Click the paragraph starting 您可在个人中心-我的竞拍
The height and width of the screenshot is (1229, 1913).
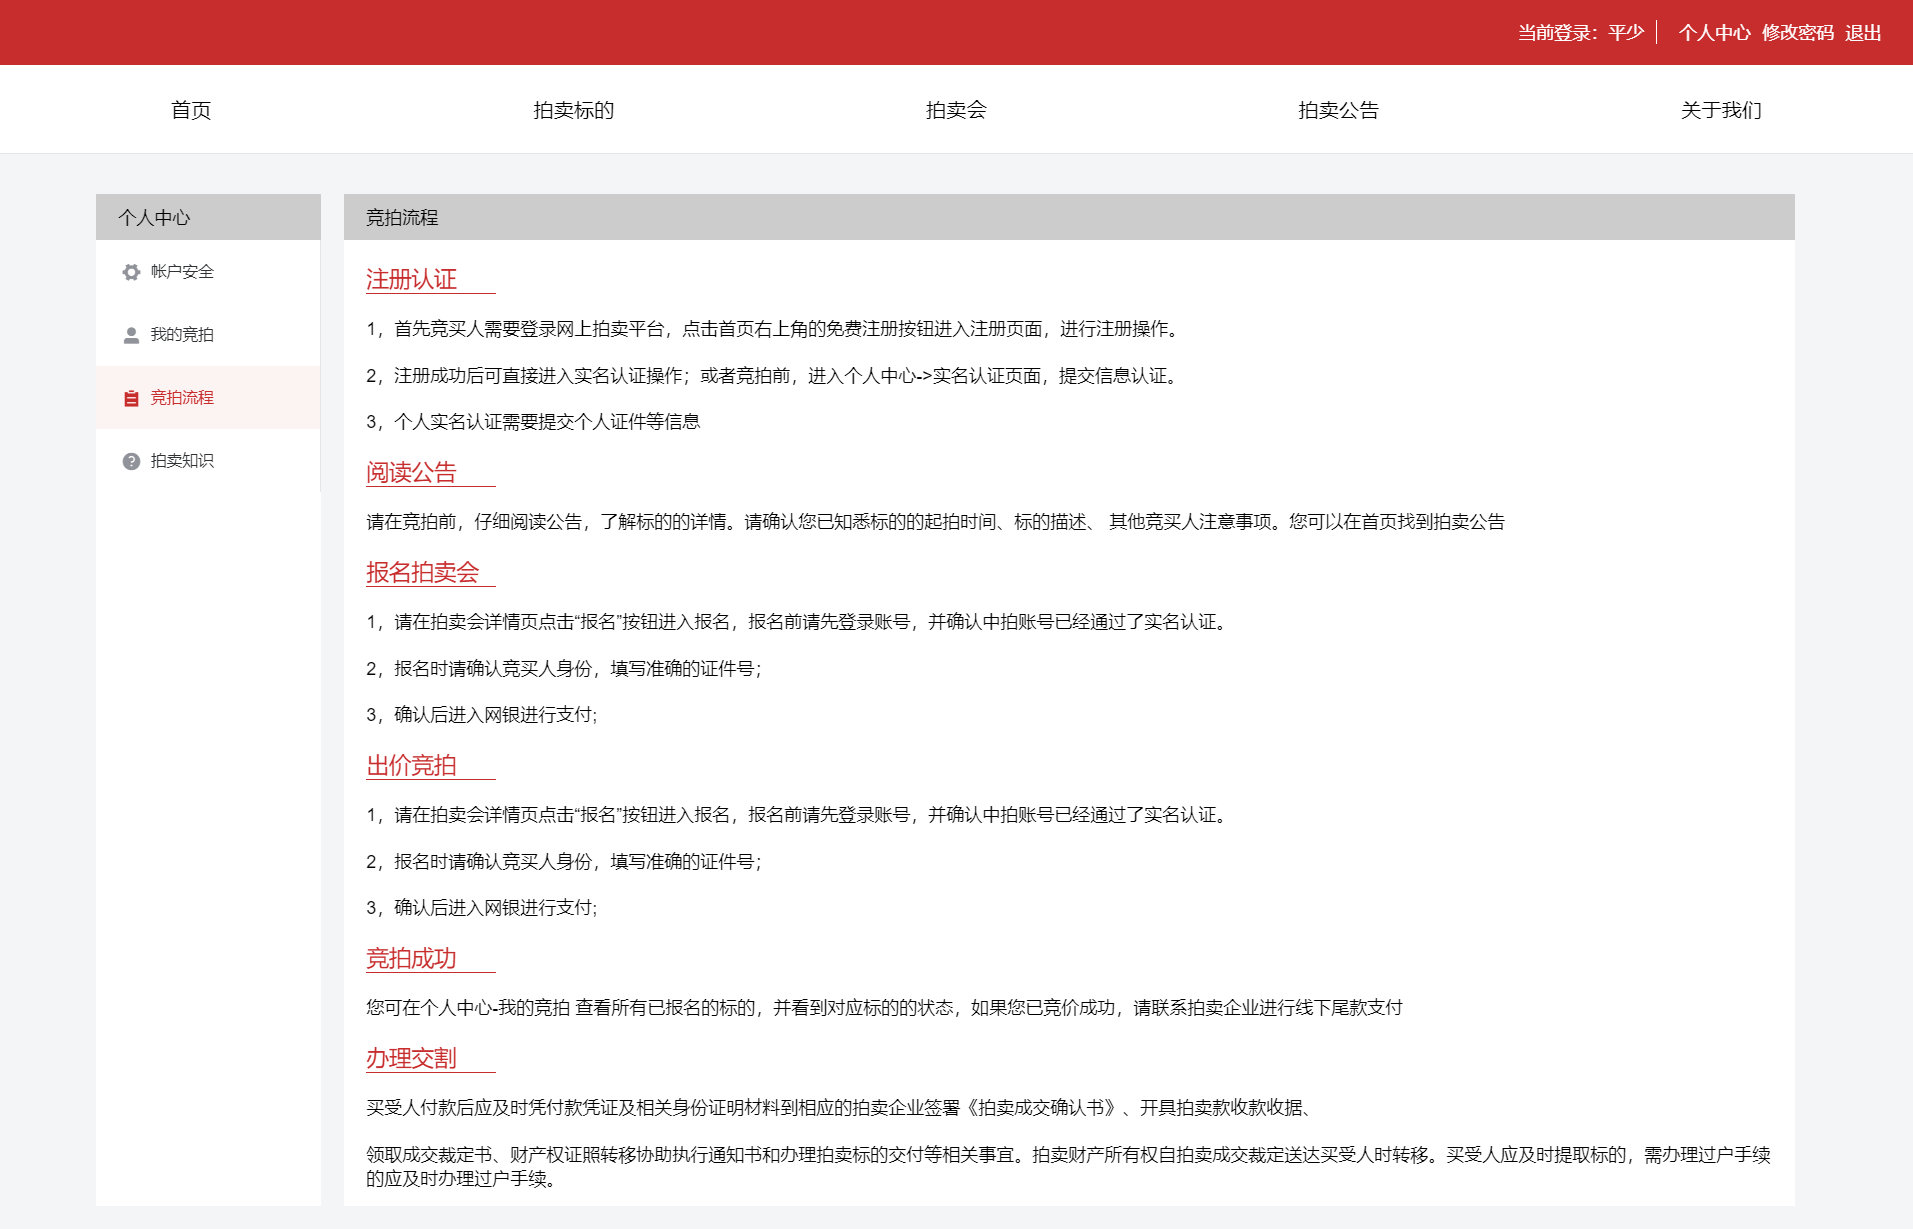point(884,1008)
